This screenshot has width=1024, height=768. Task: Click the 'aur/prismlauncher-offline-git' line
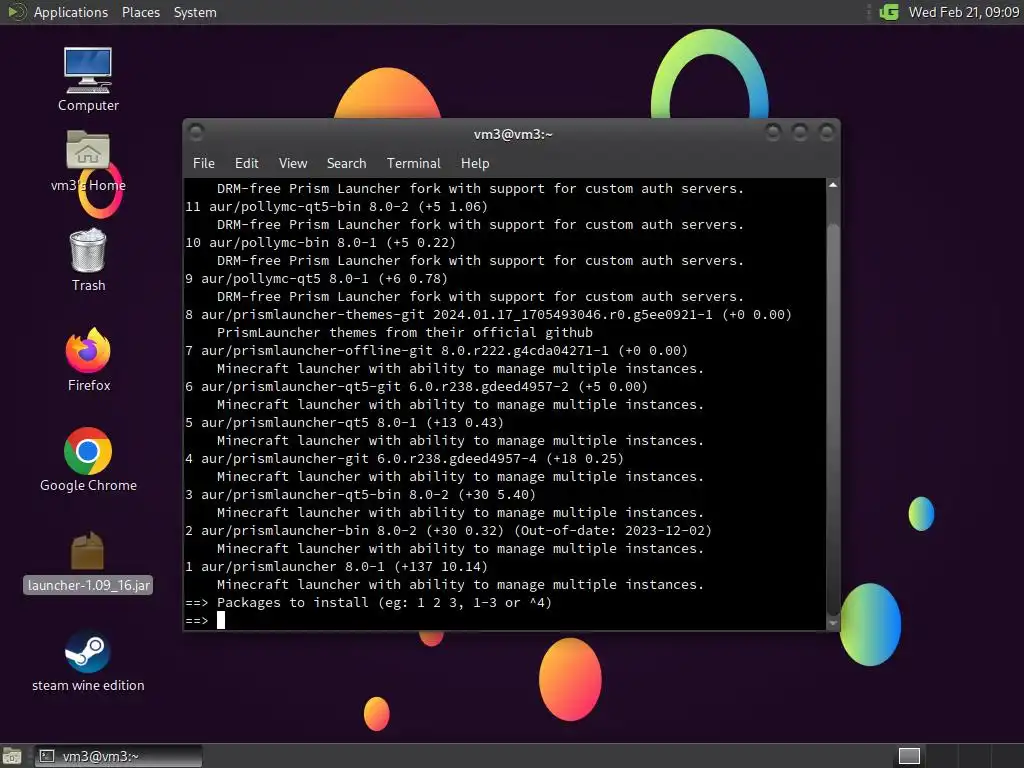click(436, 351)
